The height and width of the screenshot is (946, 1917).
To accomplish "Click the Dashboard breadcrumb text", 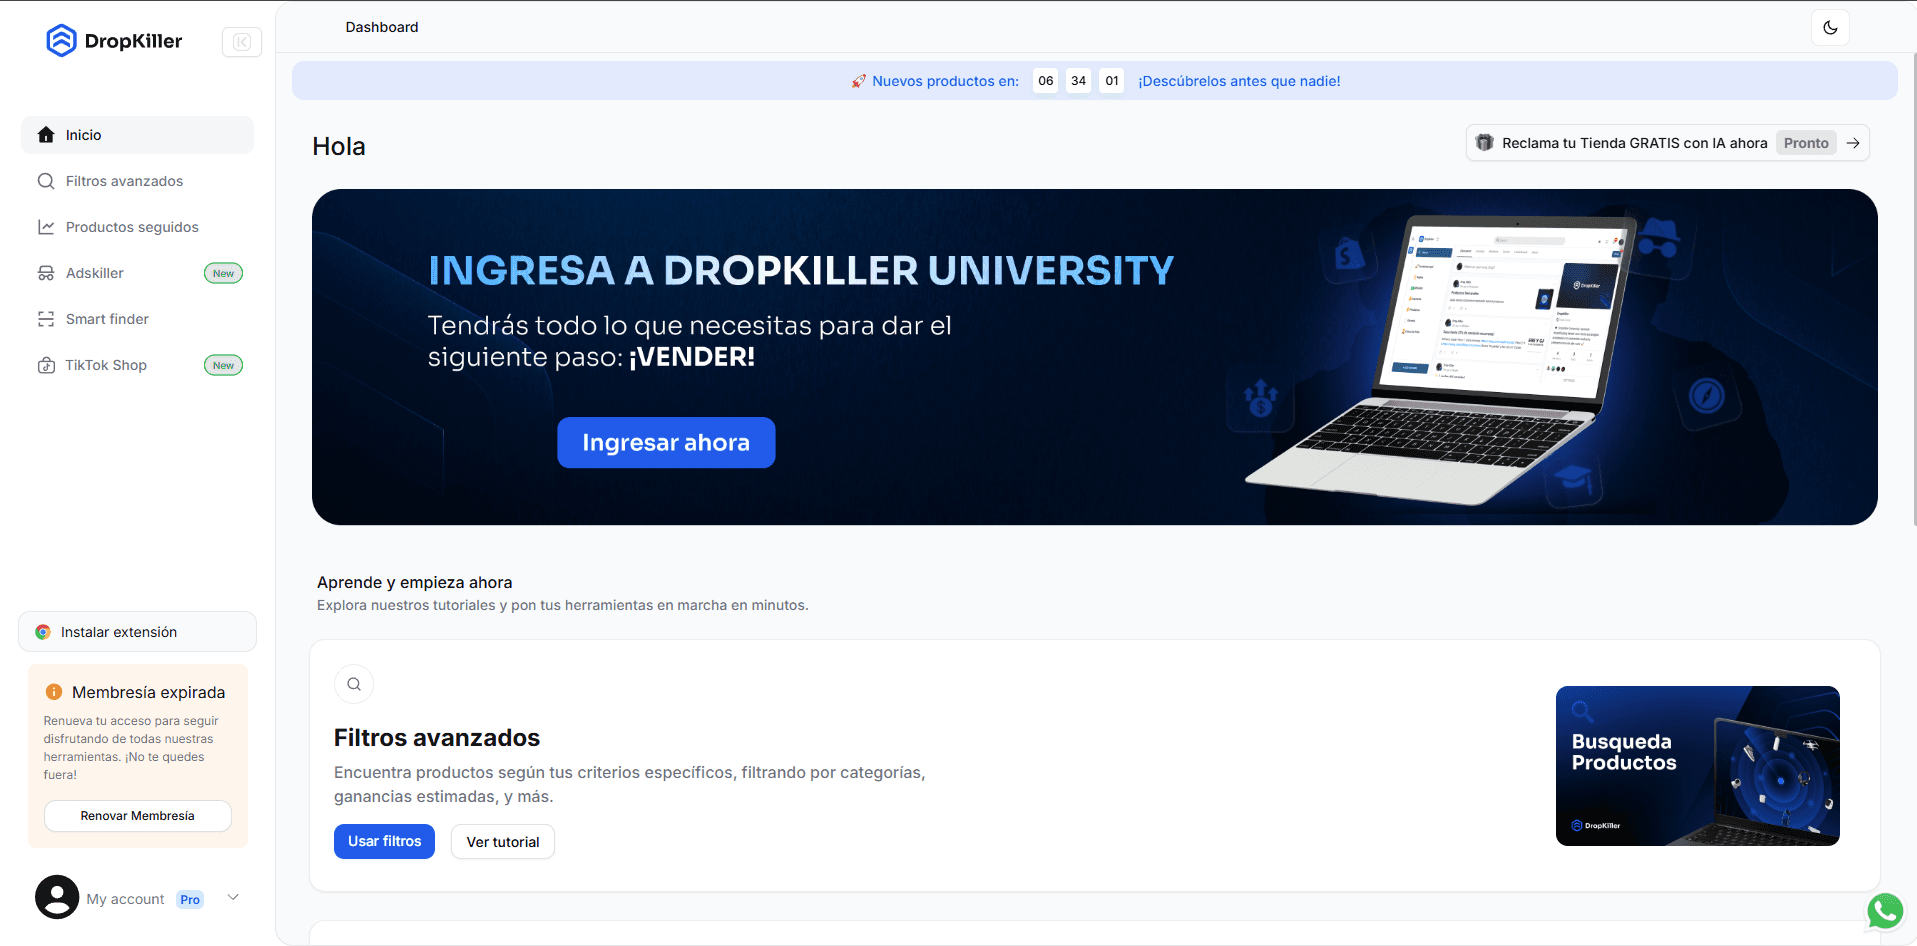I will point(382,27).
